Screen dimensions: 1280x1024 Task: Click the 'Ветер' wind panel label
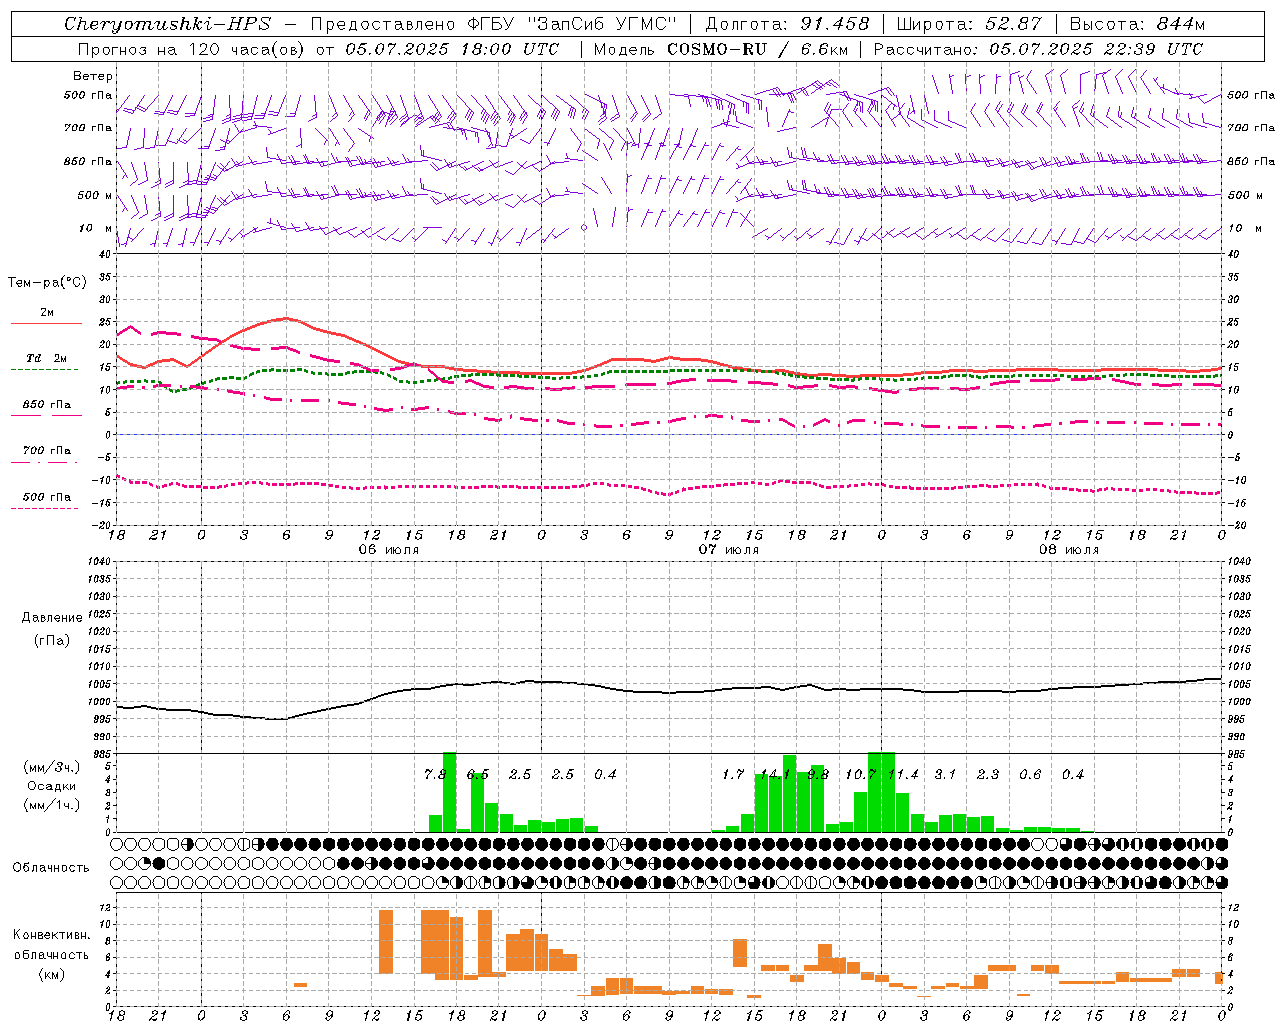(93, 76)
